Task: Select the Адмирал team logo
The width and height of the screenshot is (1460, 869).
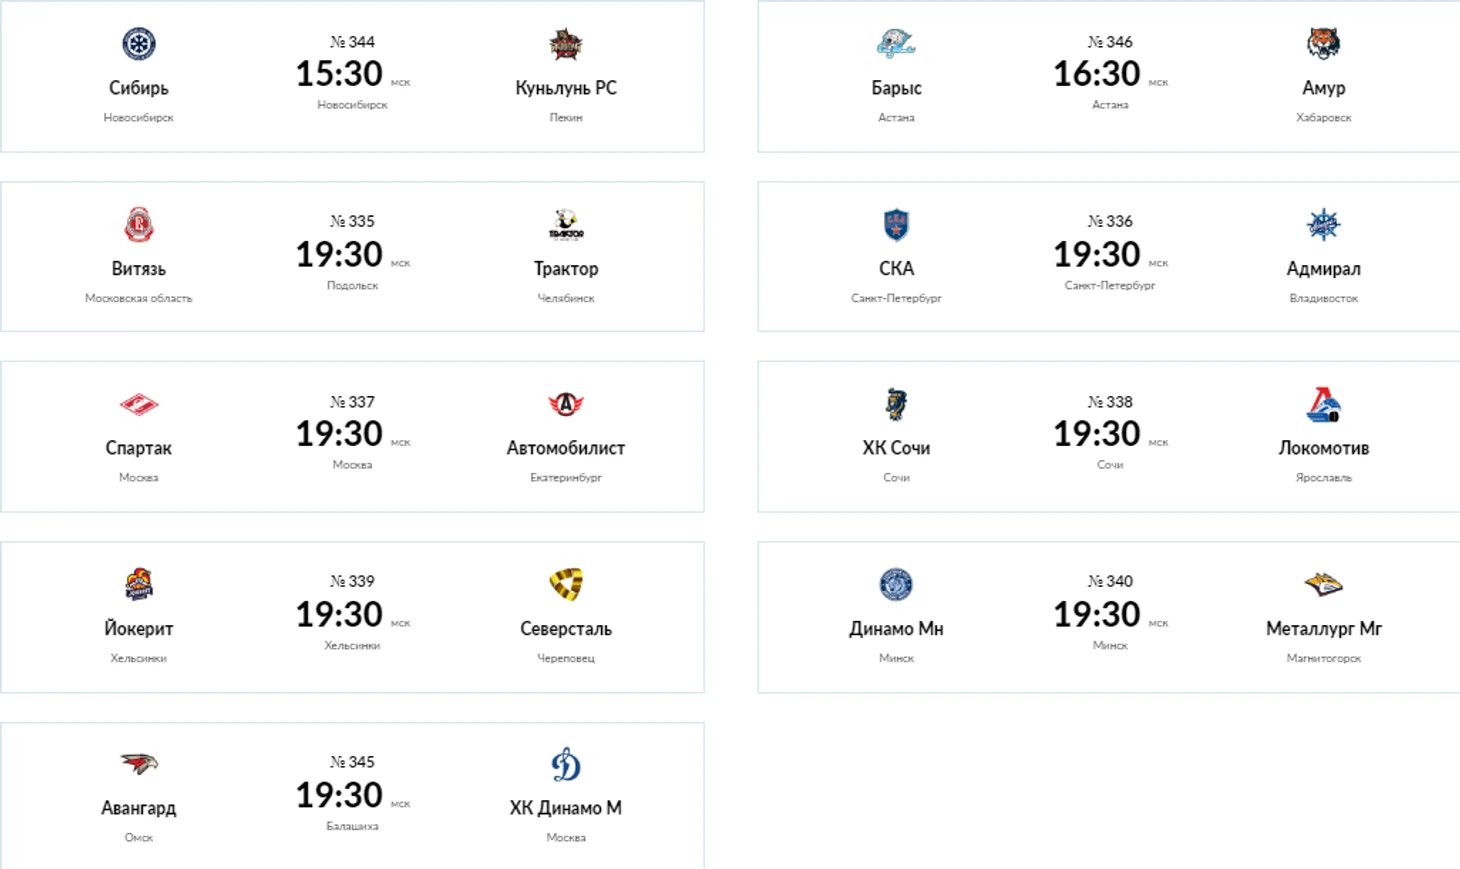Action: [1323, 225]
